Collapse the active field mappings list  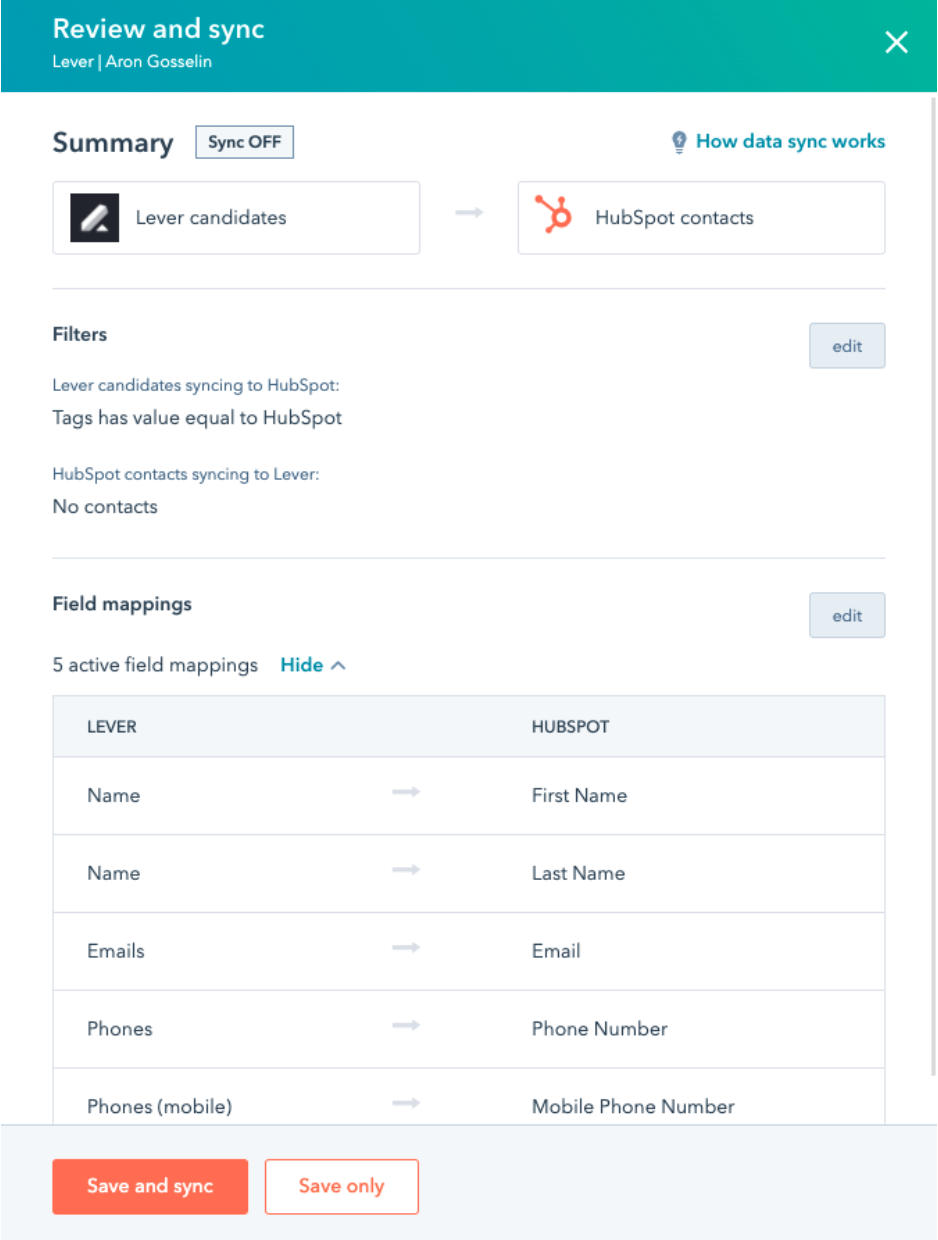click(x=303, y=664)
